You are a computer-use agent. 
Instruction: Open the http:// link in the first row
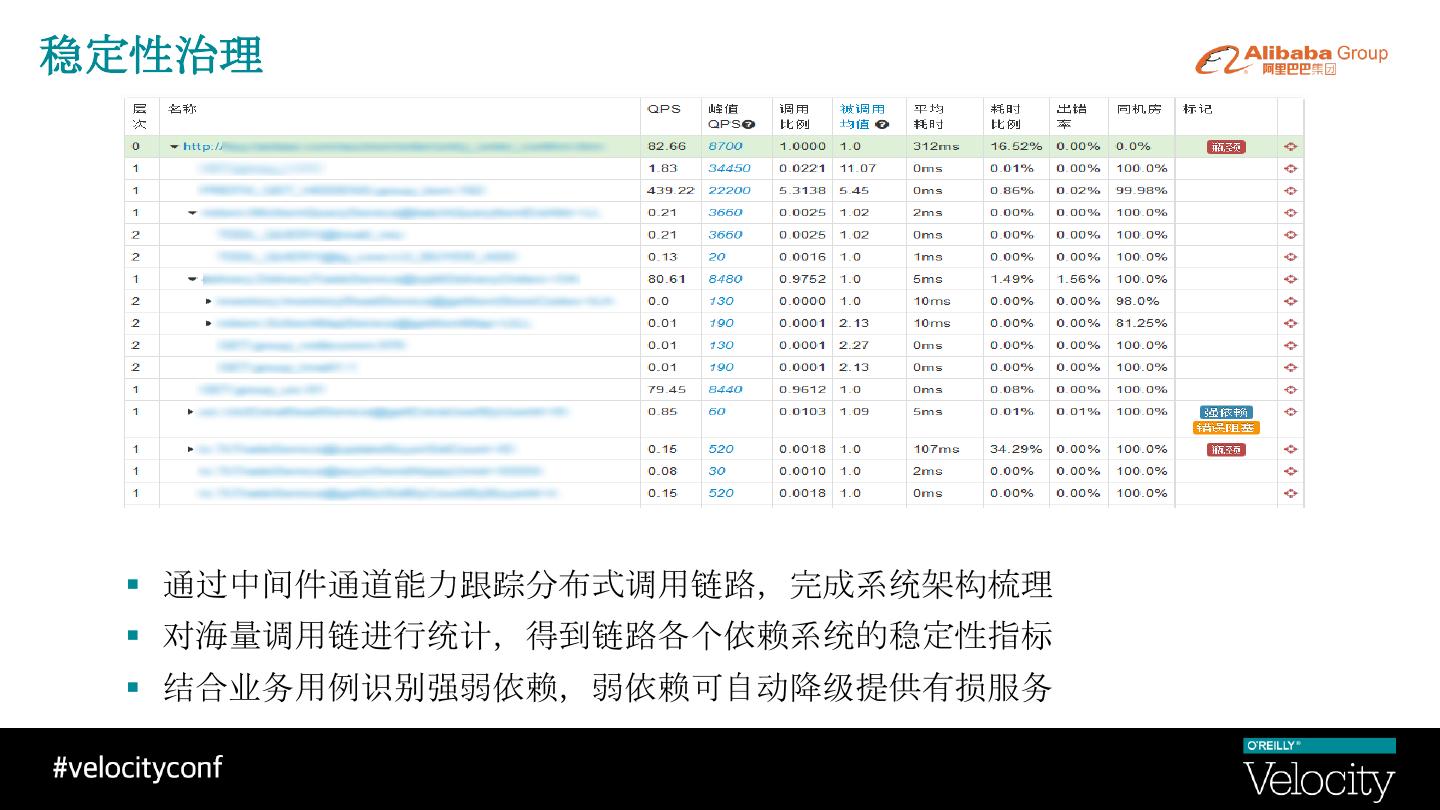(x=394, y=147)
